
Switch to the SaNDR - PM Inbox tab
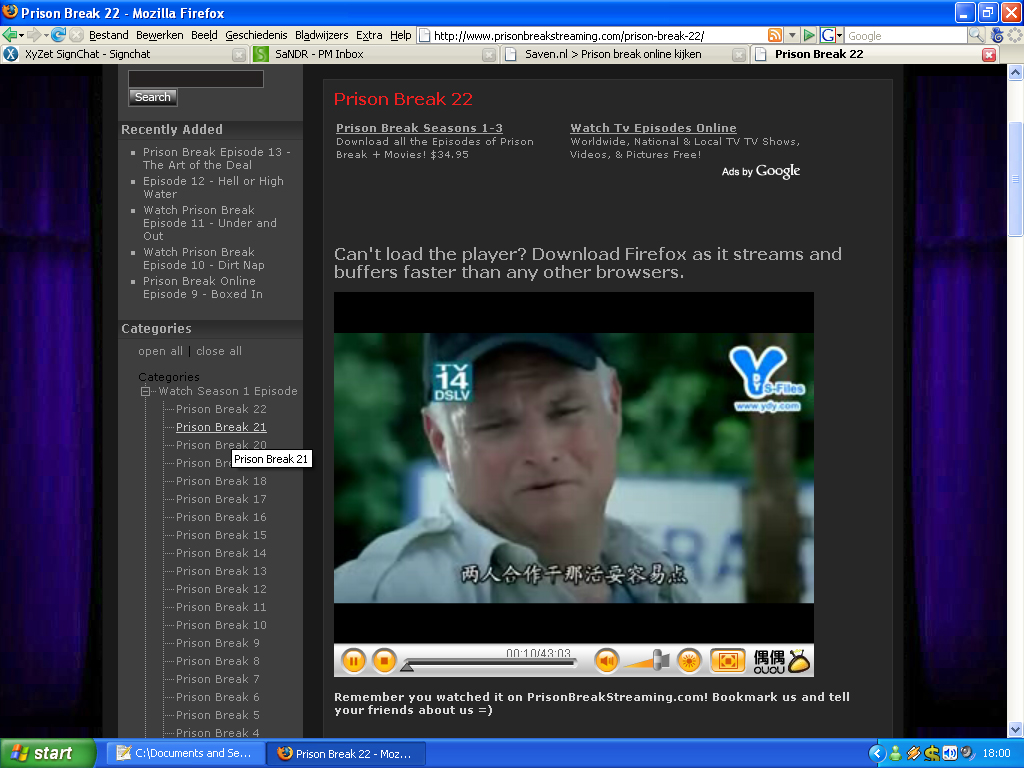(x=374, y=54)
